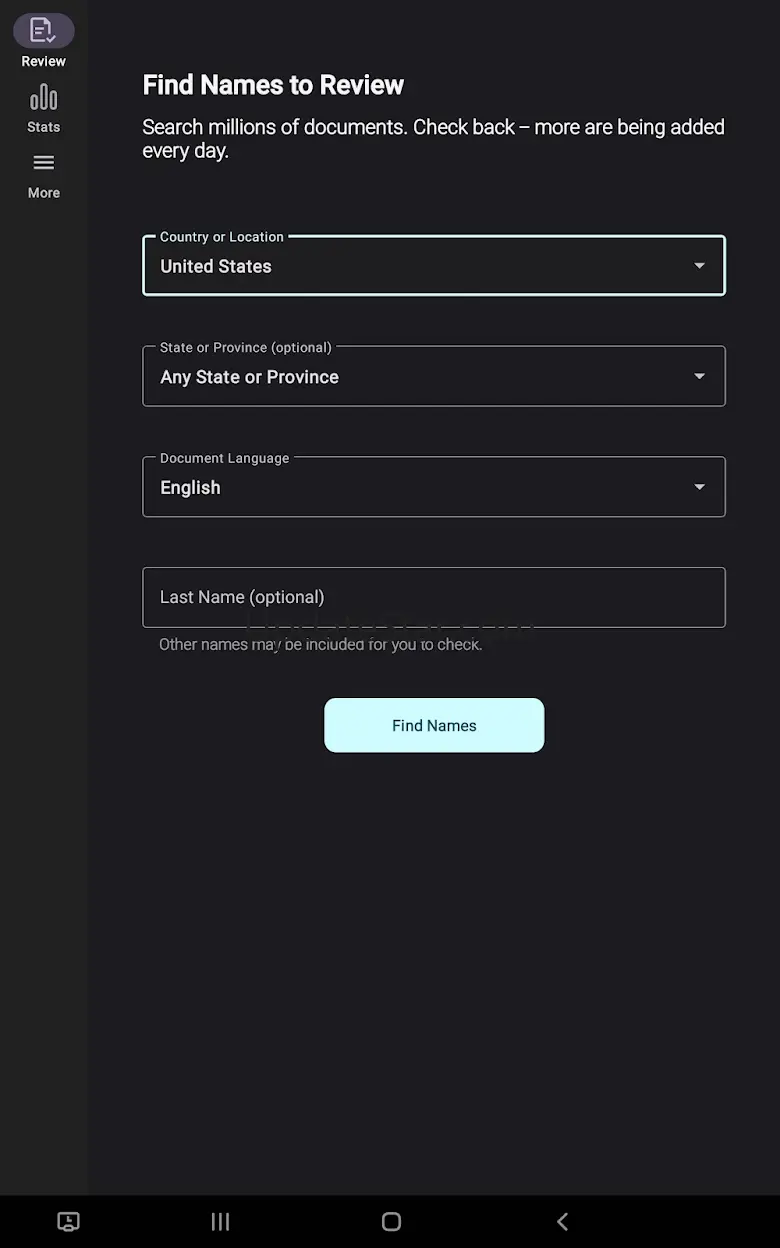The image size is (780, 1248).
Task: Tap the bottom-left screen assistant icon
Action: pyautogui.click(x=68, y=1221)
